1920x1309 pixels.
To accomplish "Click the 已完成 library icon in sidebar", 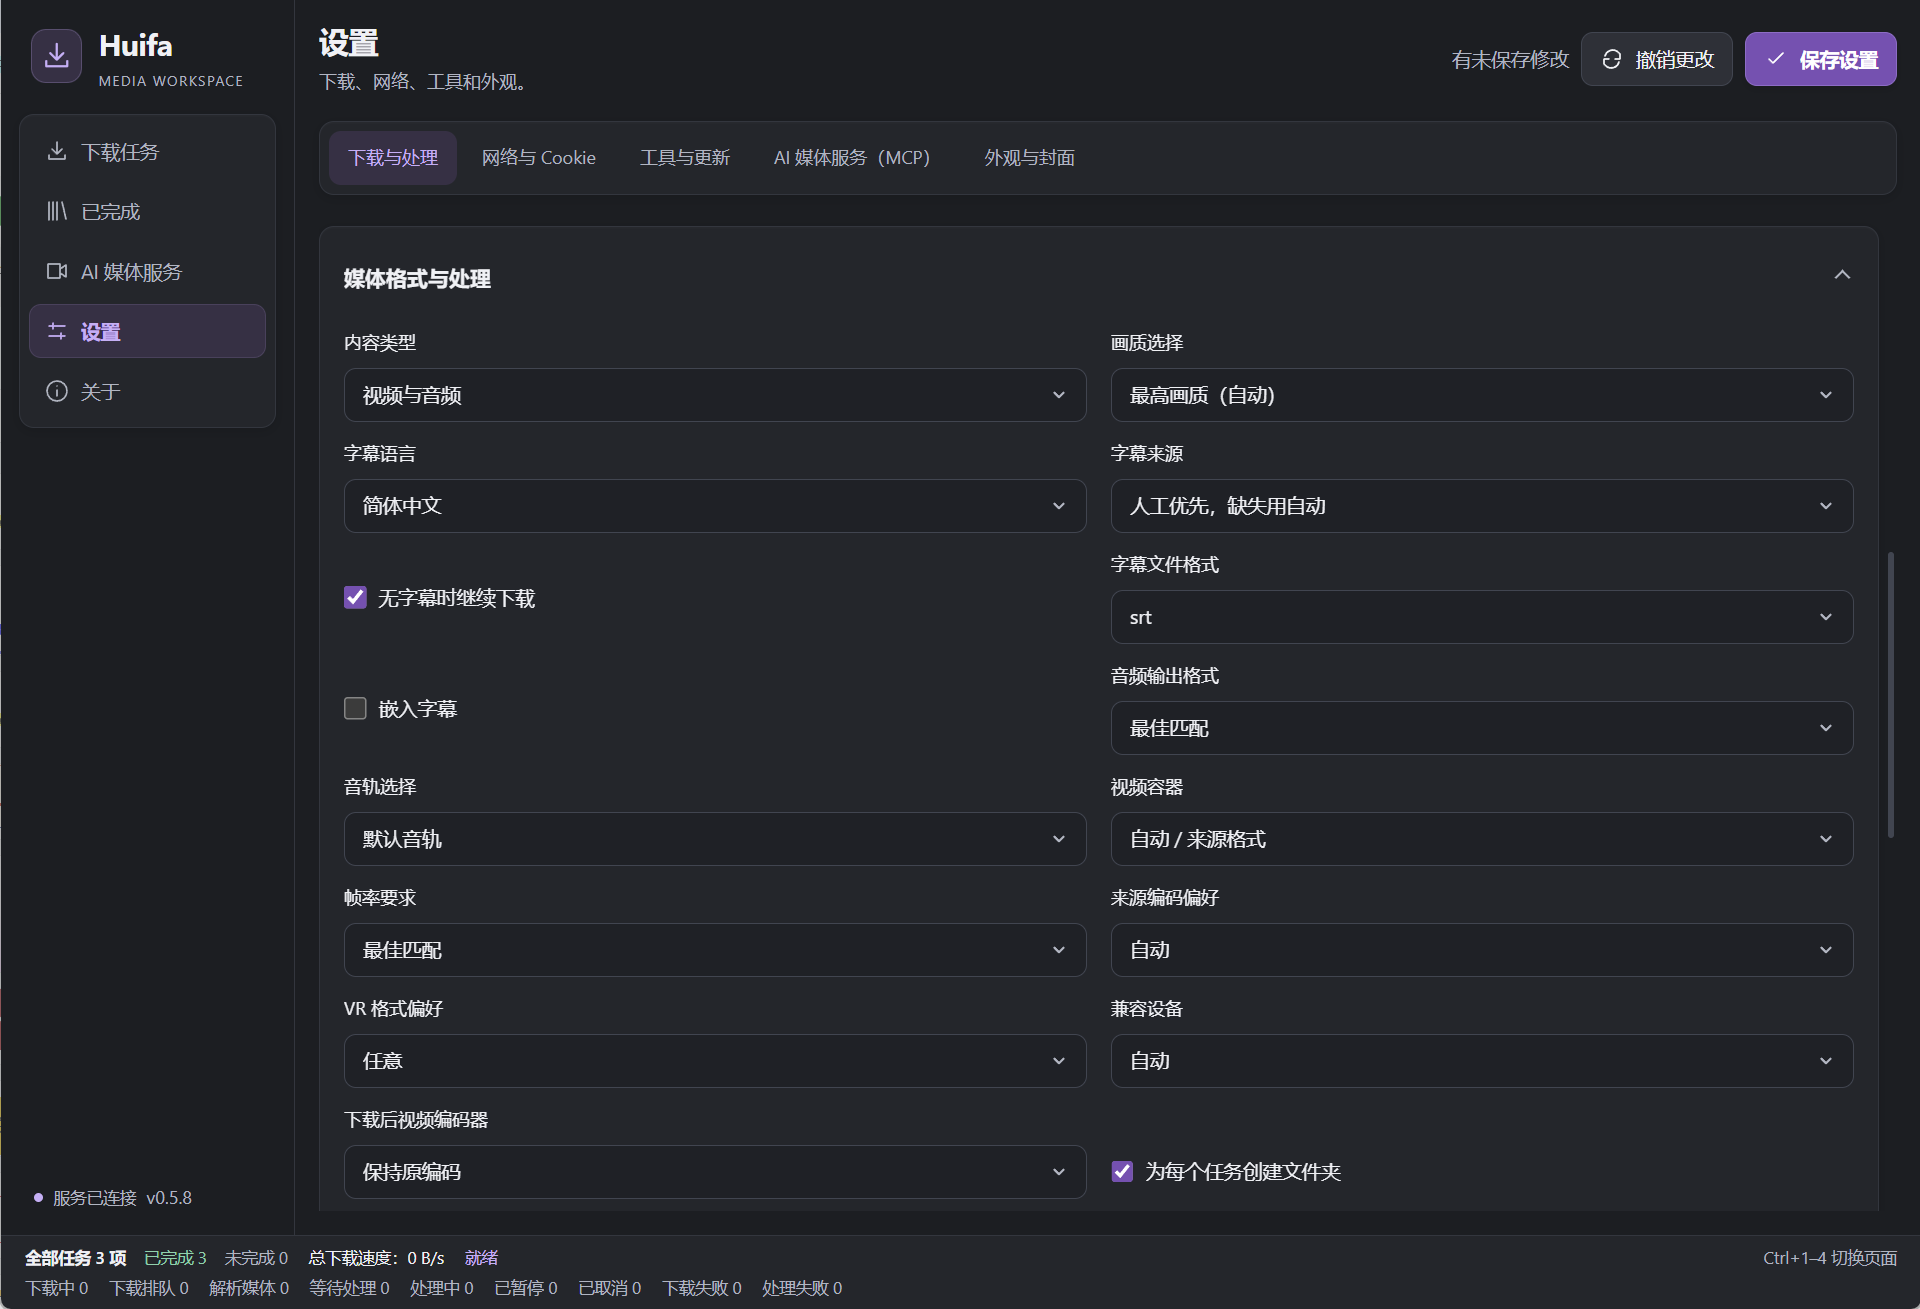I will [57, 211].
